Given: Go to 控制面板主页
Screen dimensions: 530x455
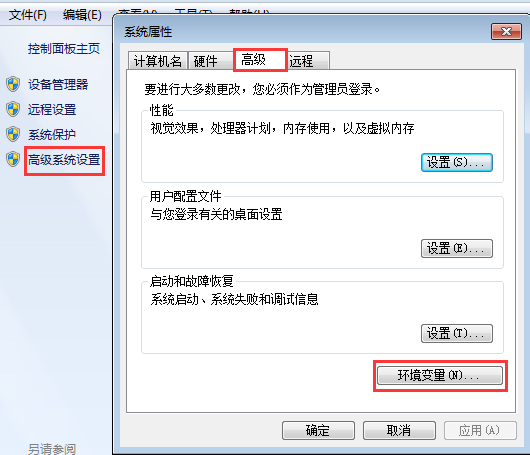Looking at the screenshot, I should (64, 49).
